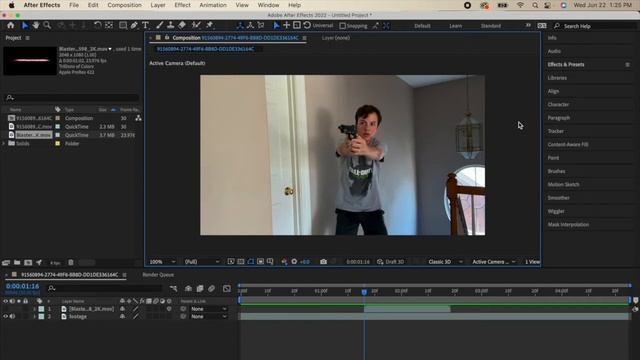Open the (Full) resolution dropdown
The width and height of the screenshot is (640, 360).
[202, 262]
